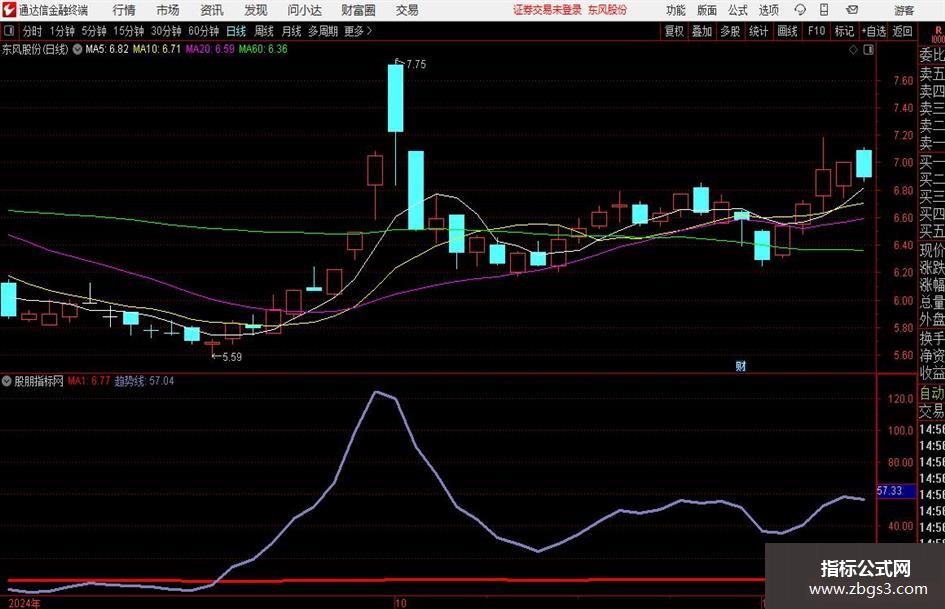Expand the 股朋指标网 indicator dropdown arrow
Image resolution: width=945 pixels, height=609 pixels.
[x=7, y=381]
